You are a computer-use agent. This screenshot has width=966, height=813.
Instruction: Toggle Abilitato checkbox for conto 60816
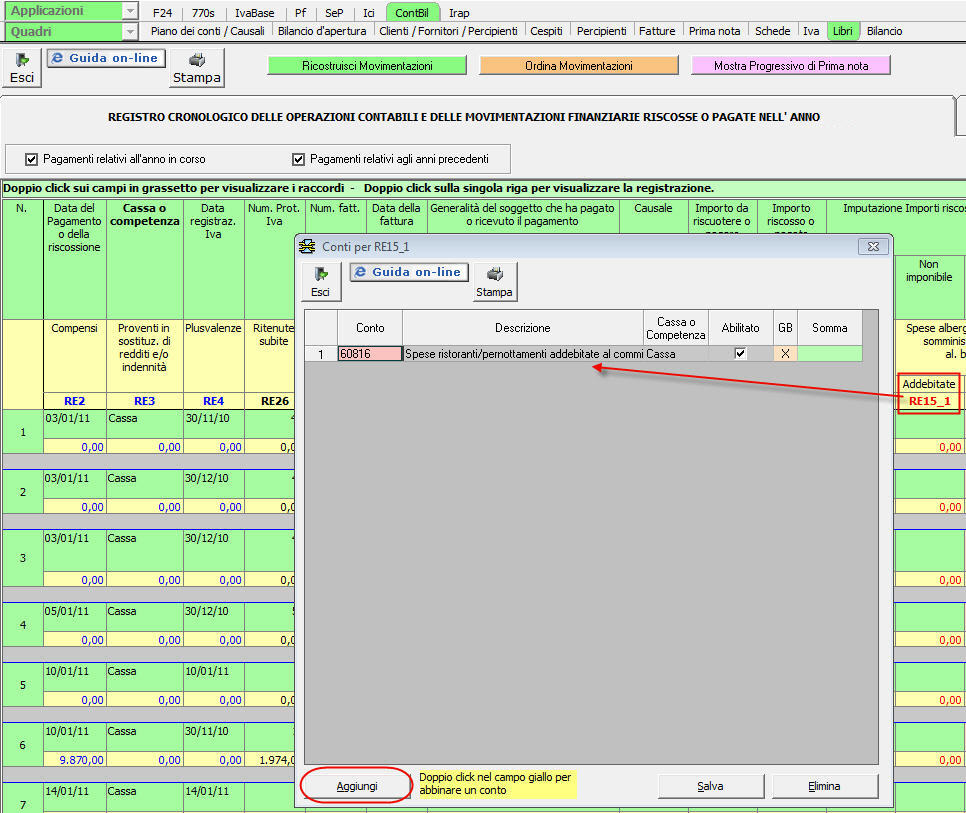[x=740, y=354]
